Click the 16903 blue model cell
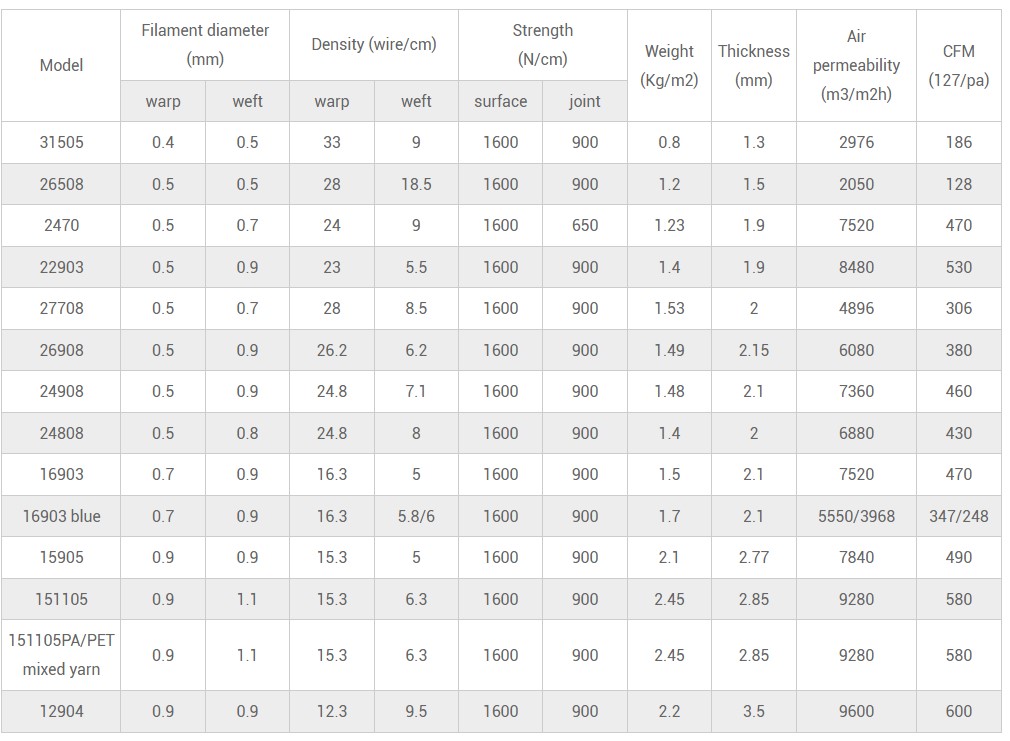Image resolution: width=1010 pixels, height=741 pixels. [x=61, y=516]
